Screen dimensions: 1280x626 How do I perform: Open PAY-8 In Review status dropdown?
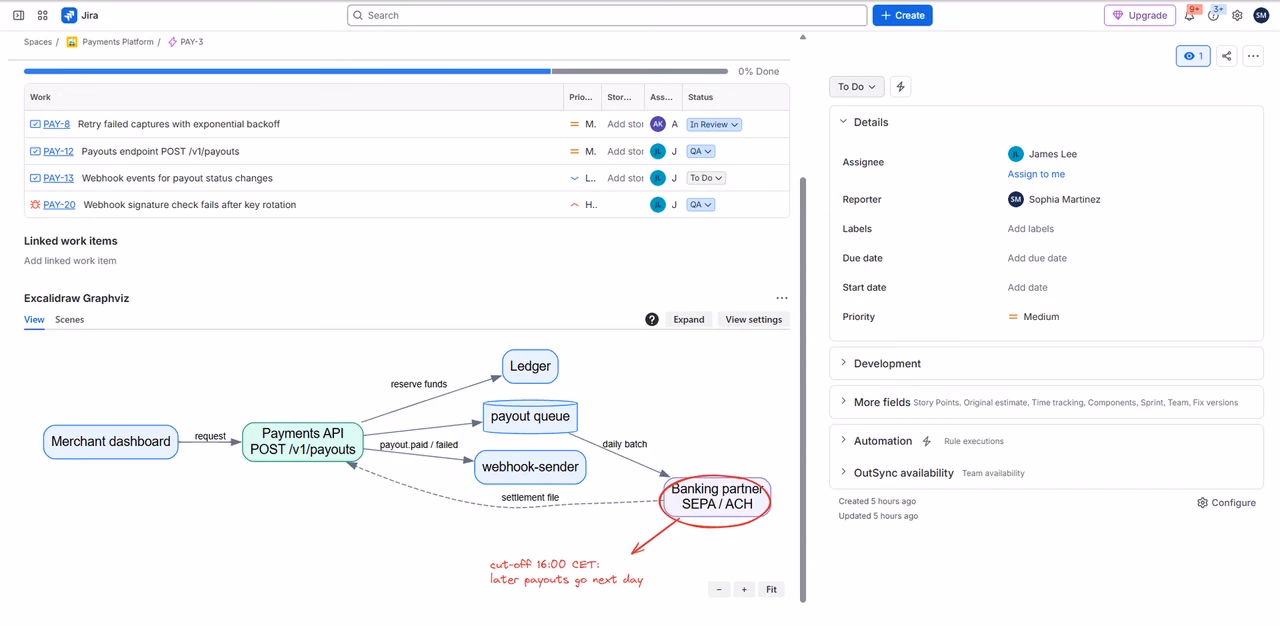[x=714, y=124]
